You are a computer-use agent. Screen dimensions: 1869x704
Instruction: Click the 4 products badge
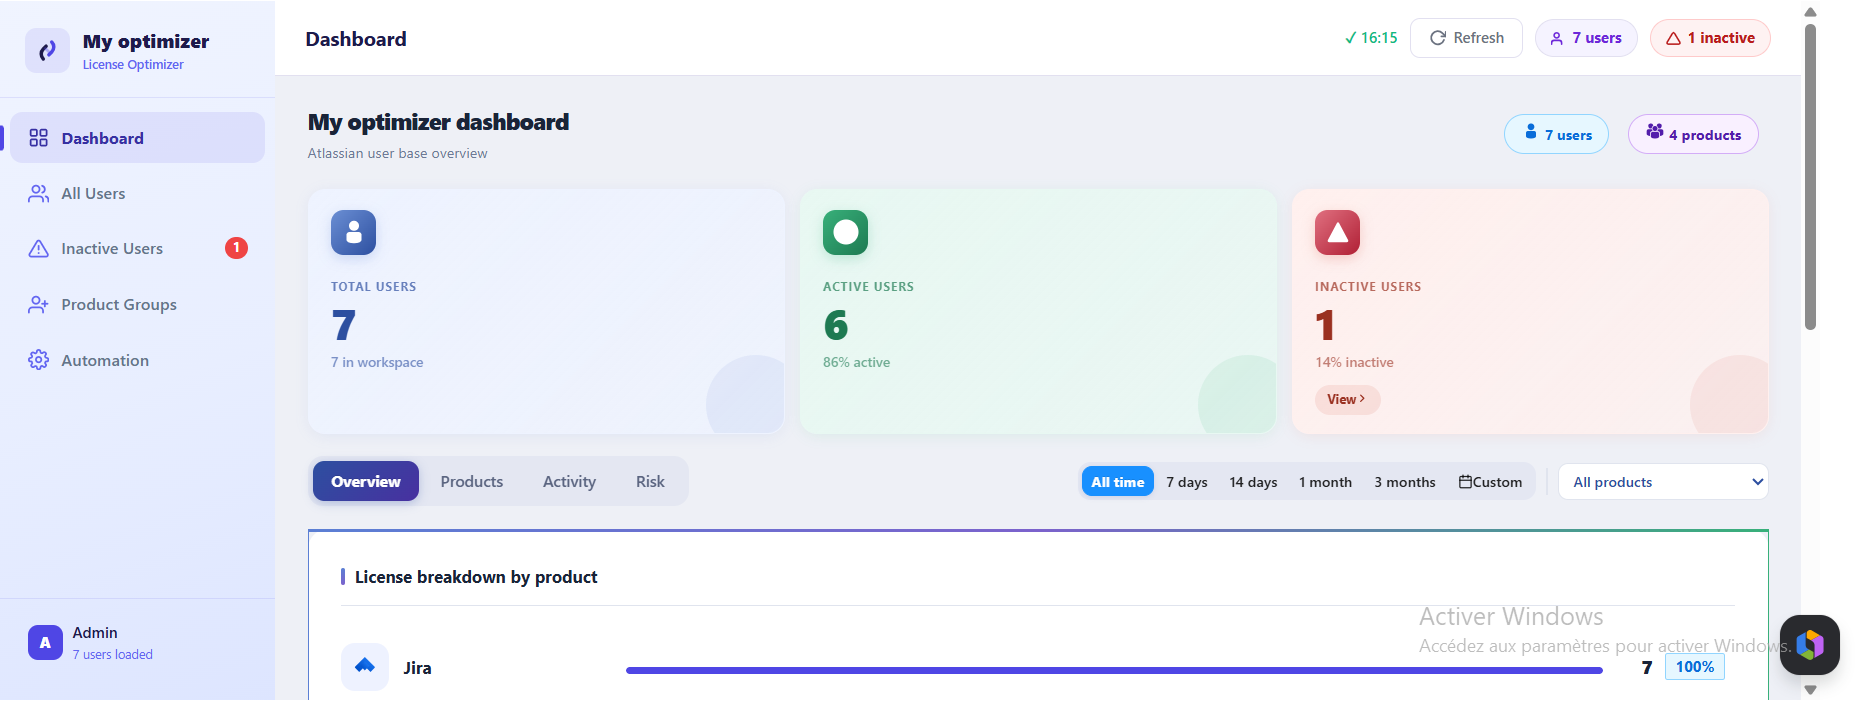tap(1693, 134)
